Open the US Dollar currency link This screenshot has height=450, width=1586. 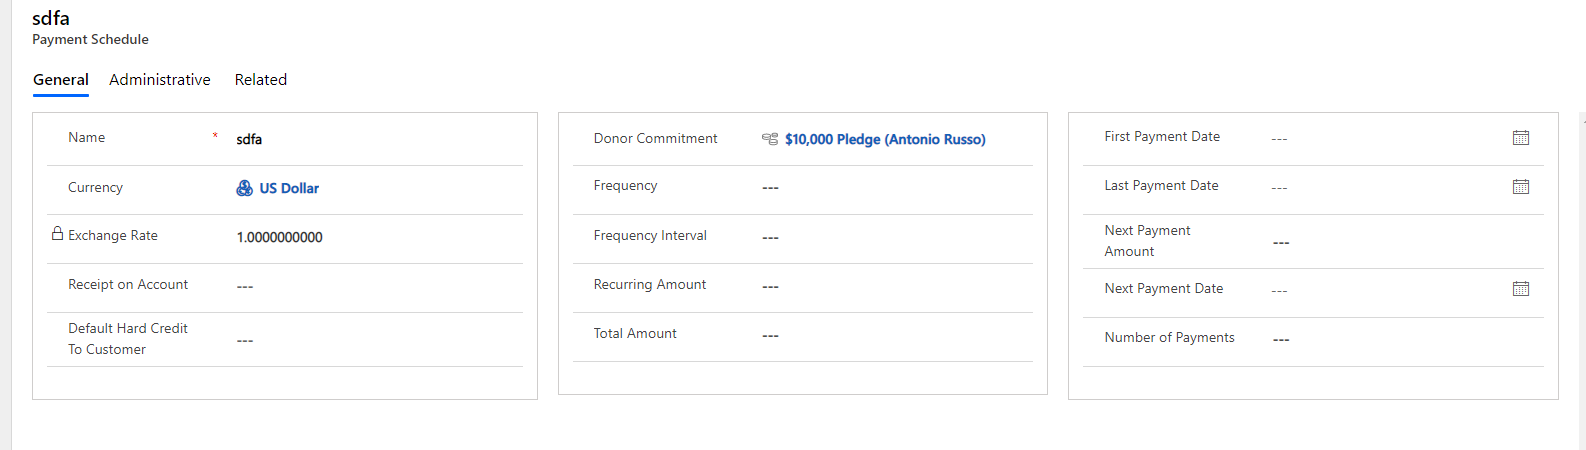[x=289, y=188]
